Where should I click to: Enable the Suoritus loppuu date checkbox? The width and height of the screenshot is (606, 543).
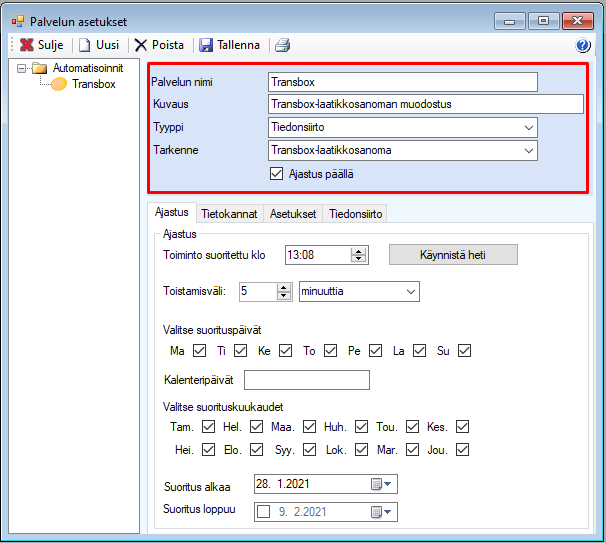pos(264,512)
